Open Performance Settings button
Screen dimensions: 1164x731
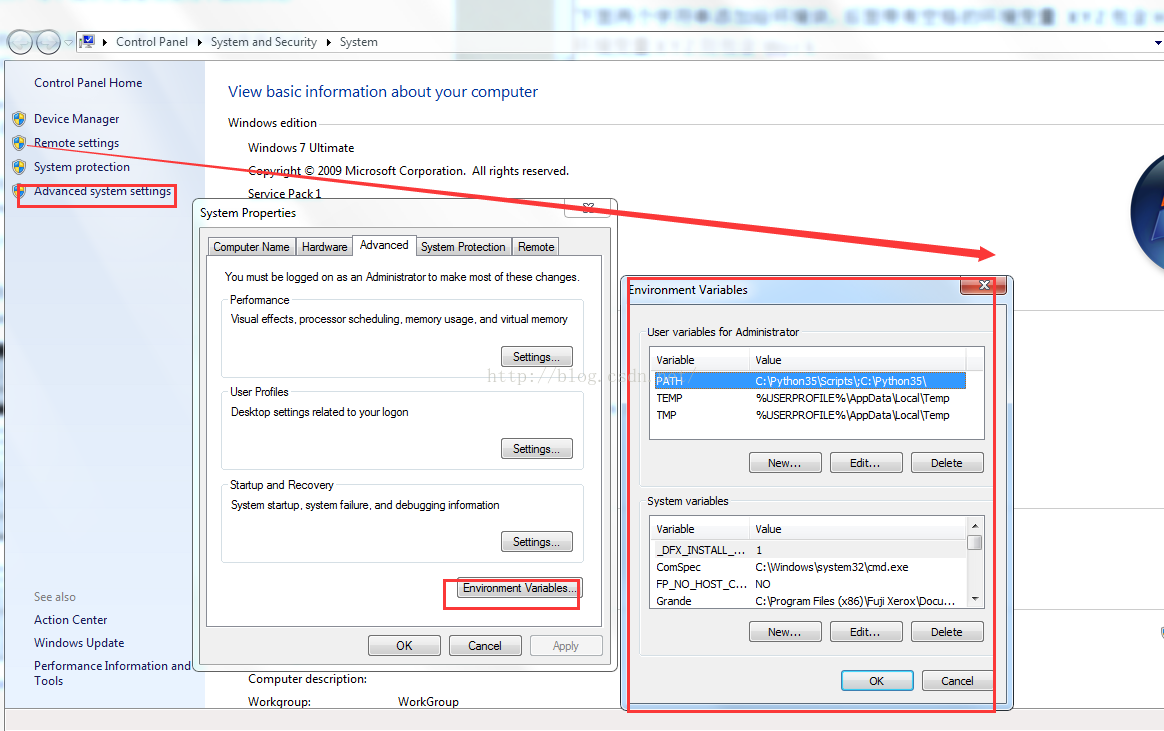coord(537,357)
